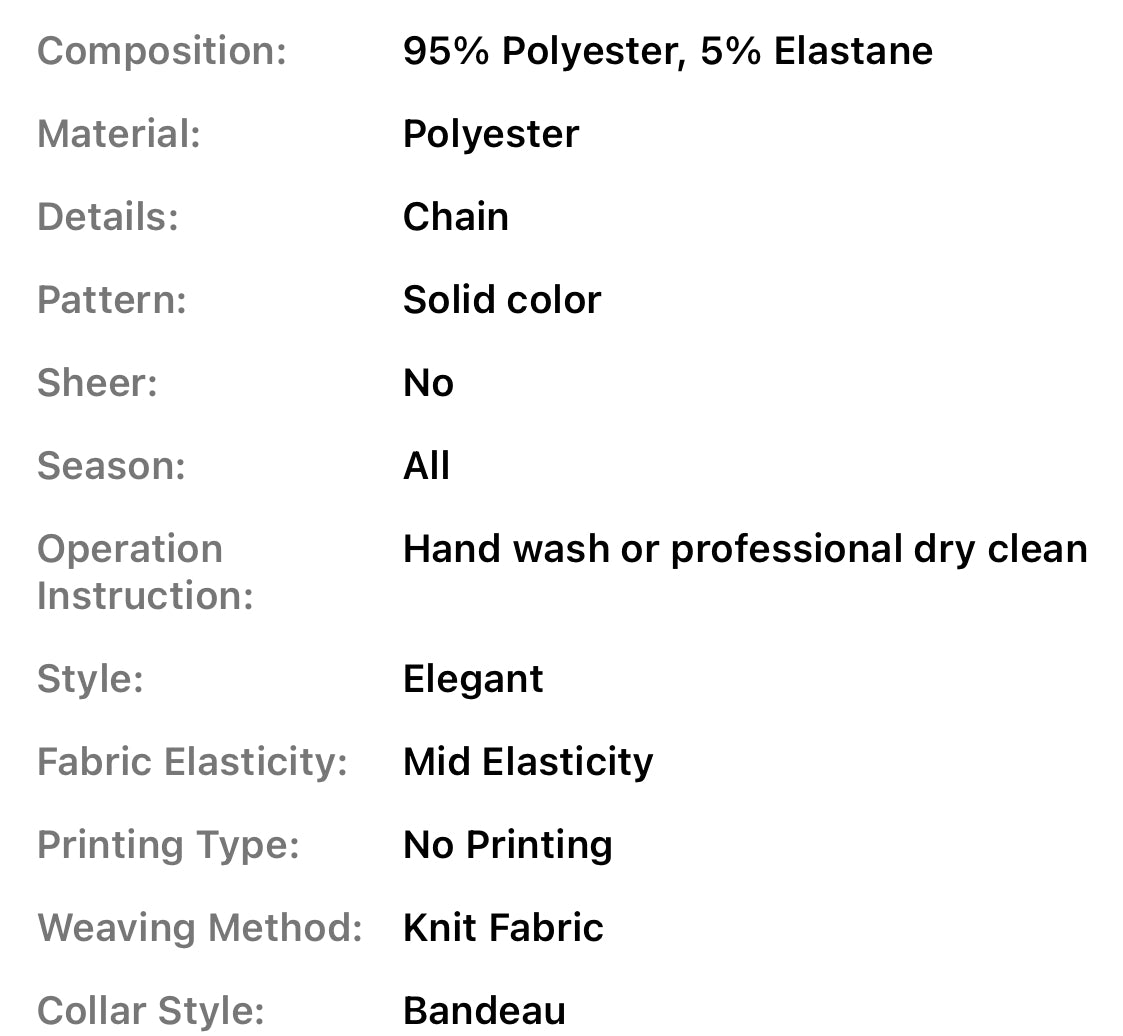Click the Collar Style label
1123x1036 pixels.
[x=150, y=1011]
